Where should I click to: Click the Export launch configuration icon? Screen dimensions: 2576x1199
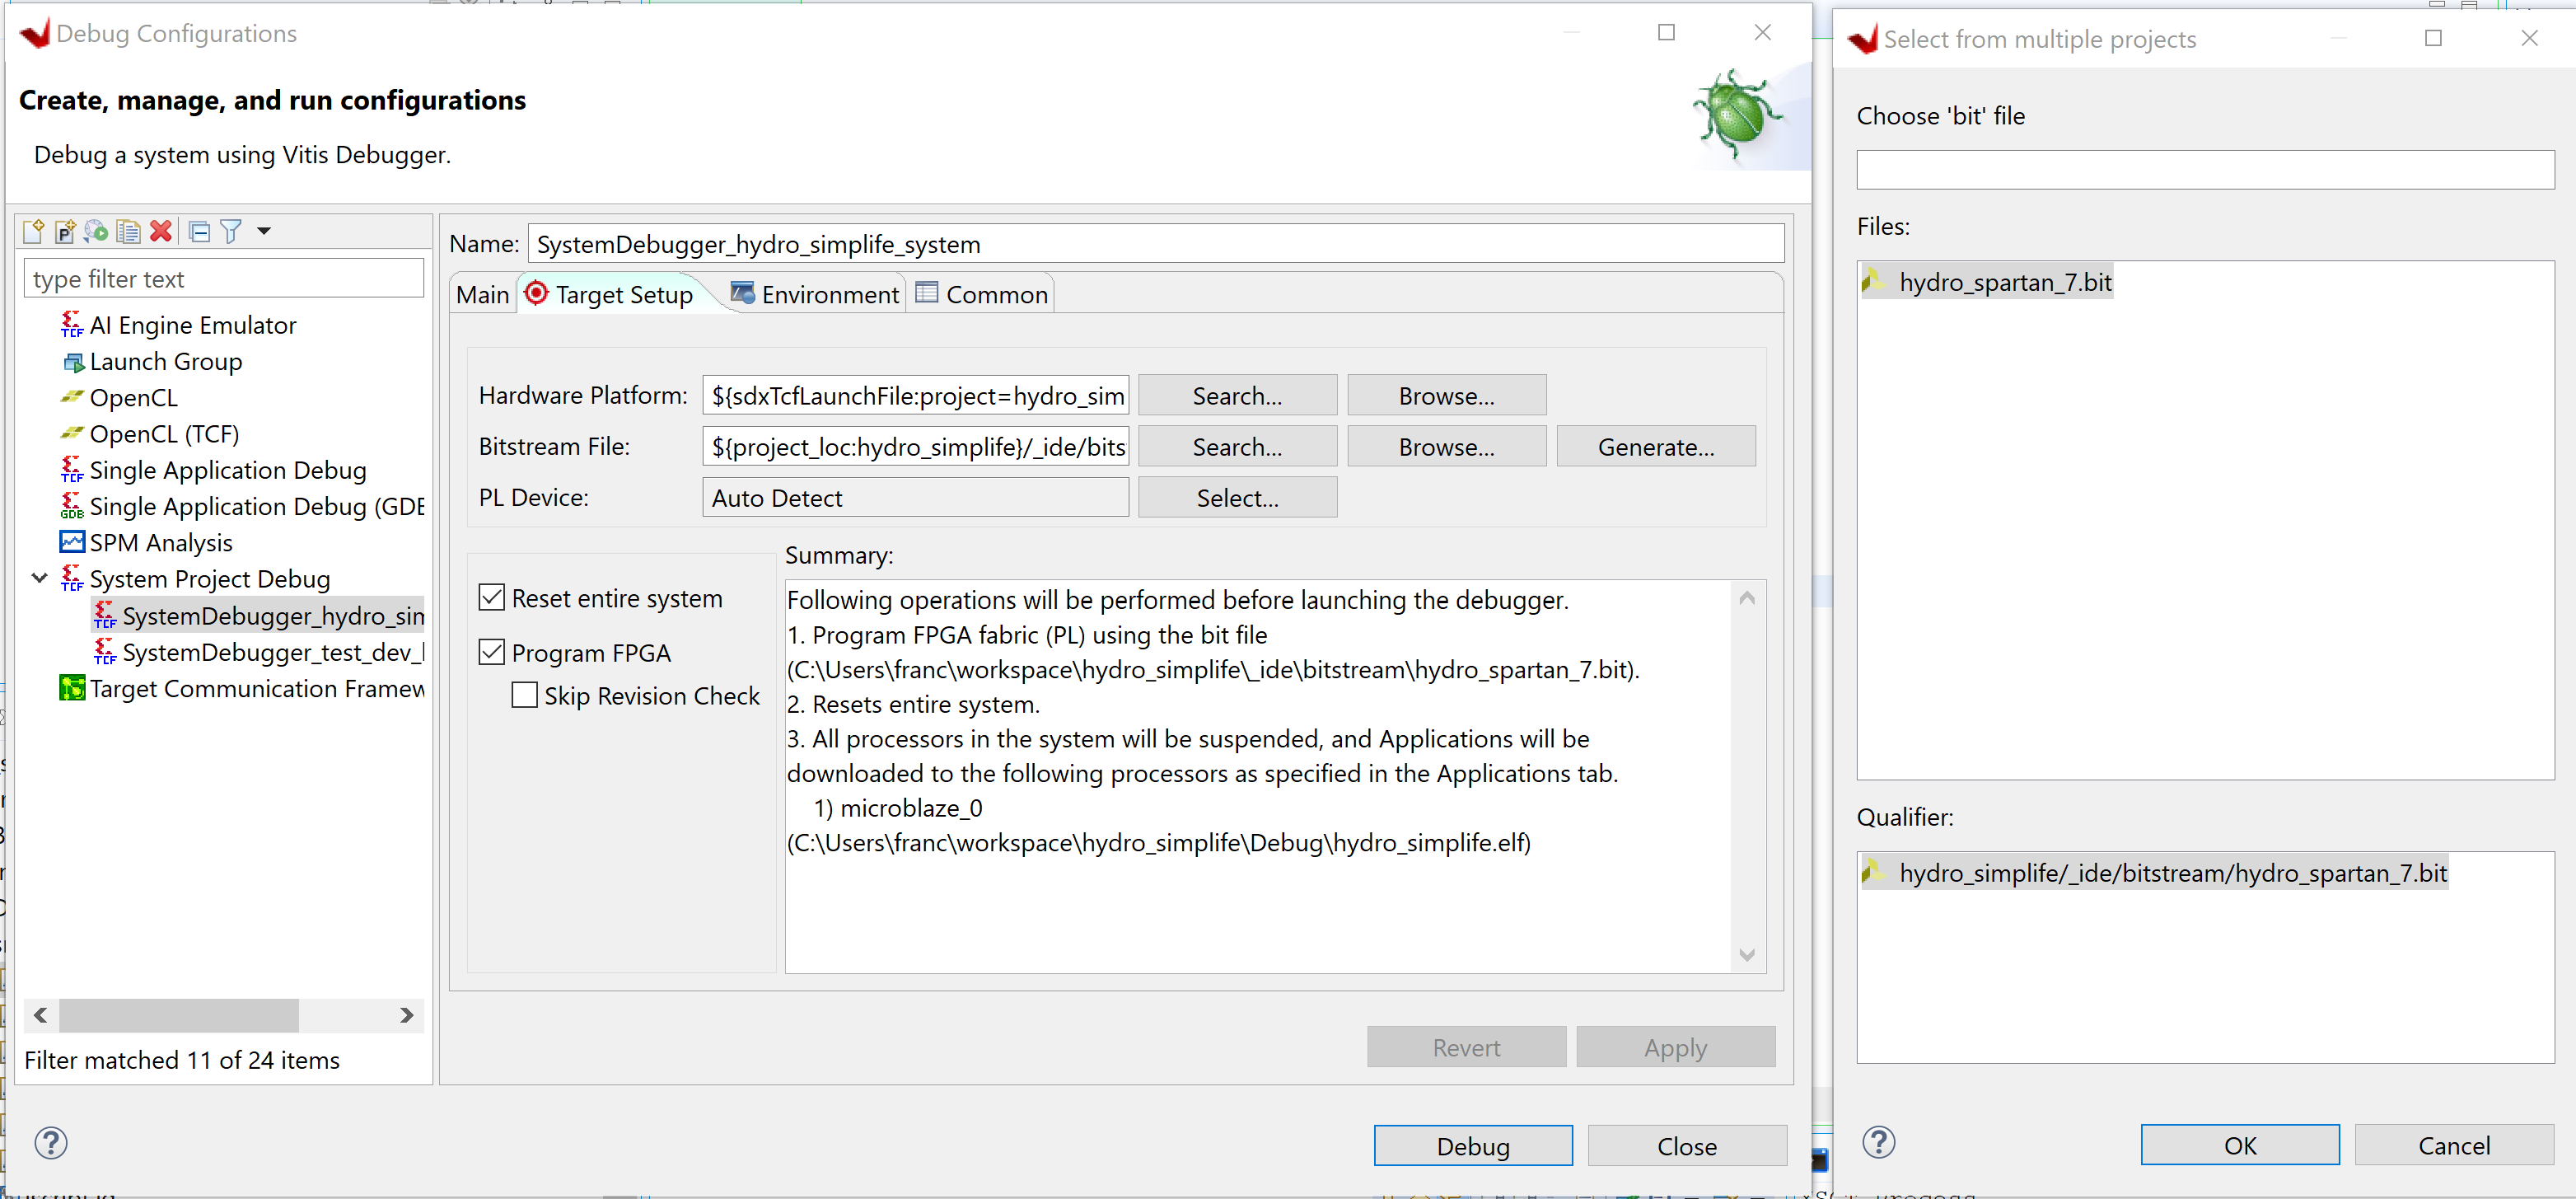pos(97,231)
